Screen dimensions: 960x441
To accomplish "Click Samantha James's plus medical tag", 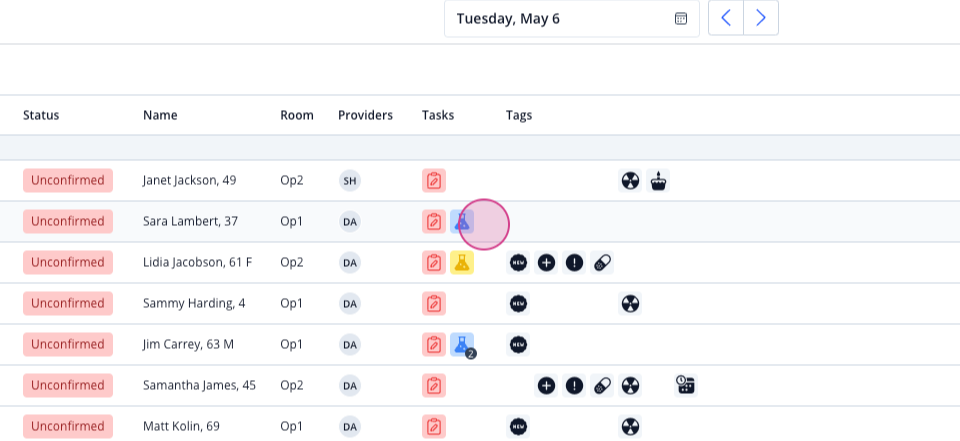I will click(546, 385).
